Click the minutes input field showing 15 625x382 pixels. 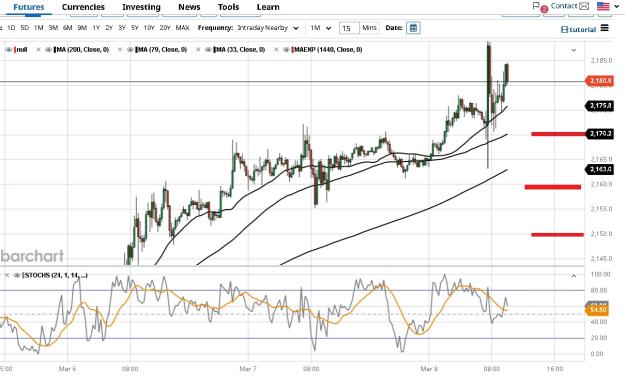coord(349,28)
